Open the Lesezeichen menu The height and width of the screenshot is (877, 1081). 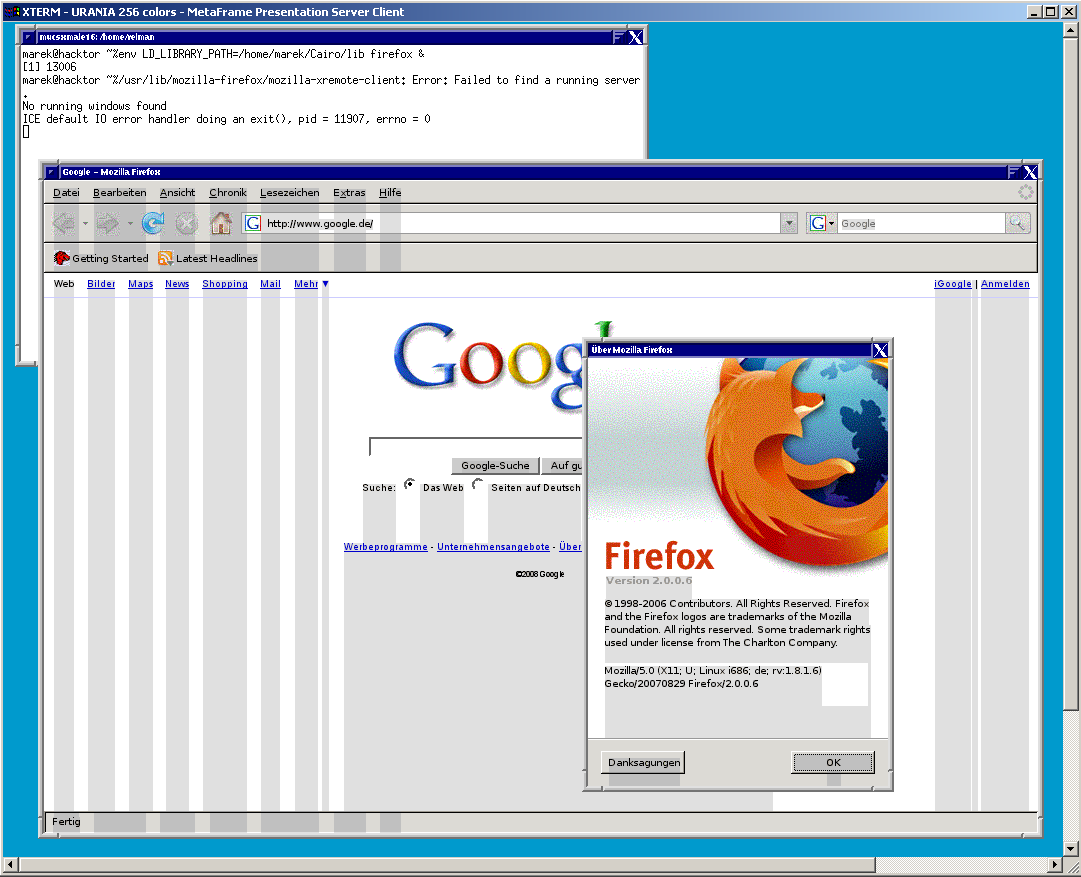tap(289, 193)
